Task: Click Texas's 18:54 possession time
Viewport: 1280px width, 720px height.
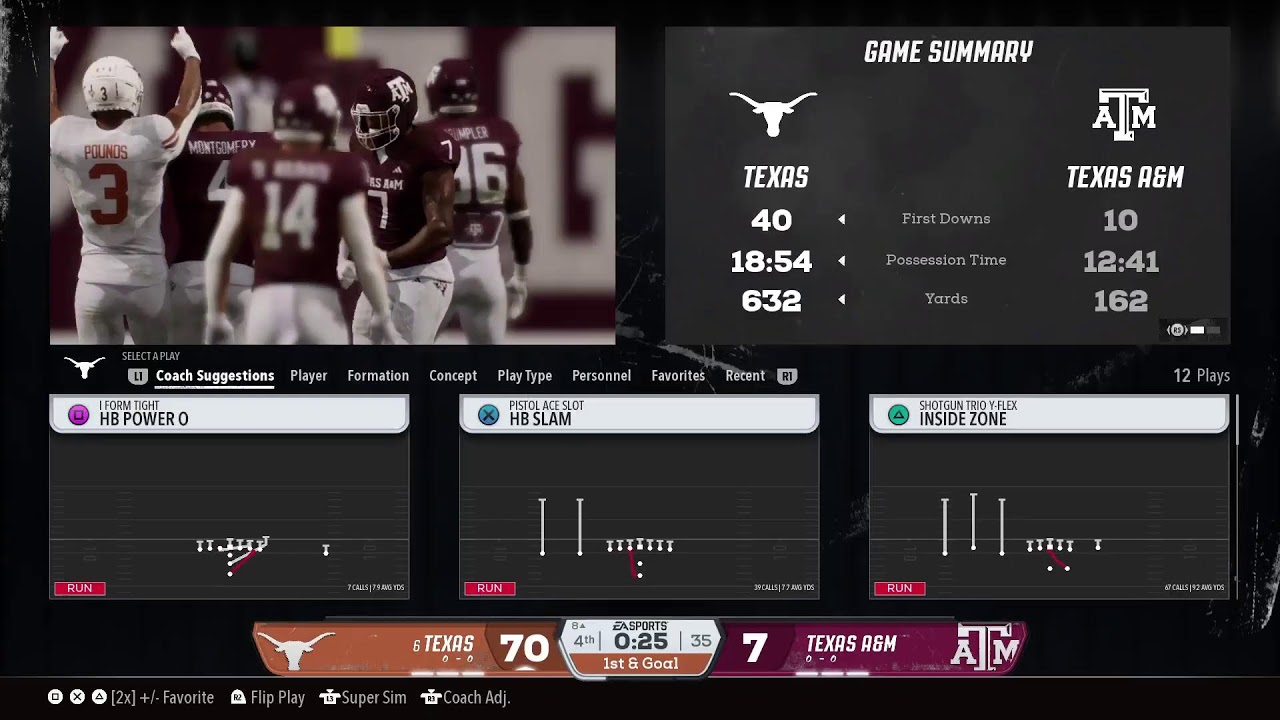Action: tap(771, 262)
